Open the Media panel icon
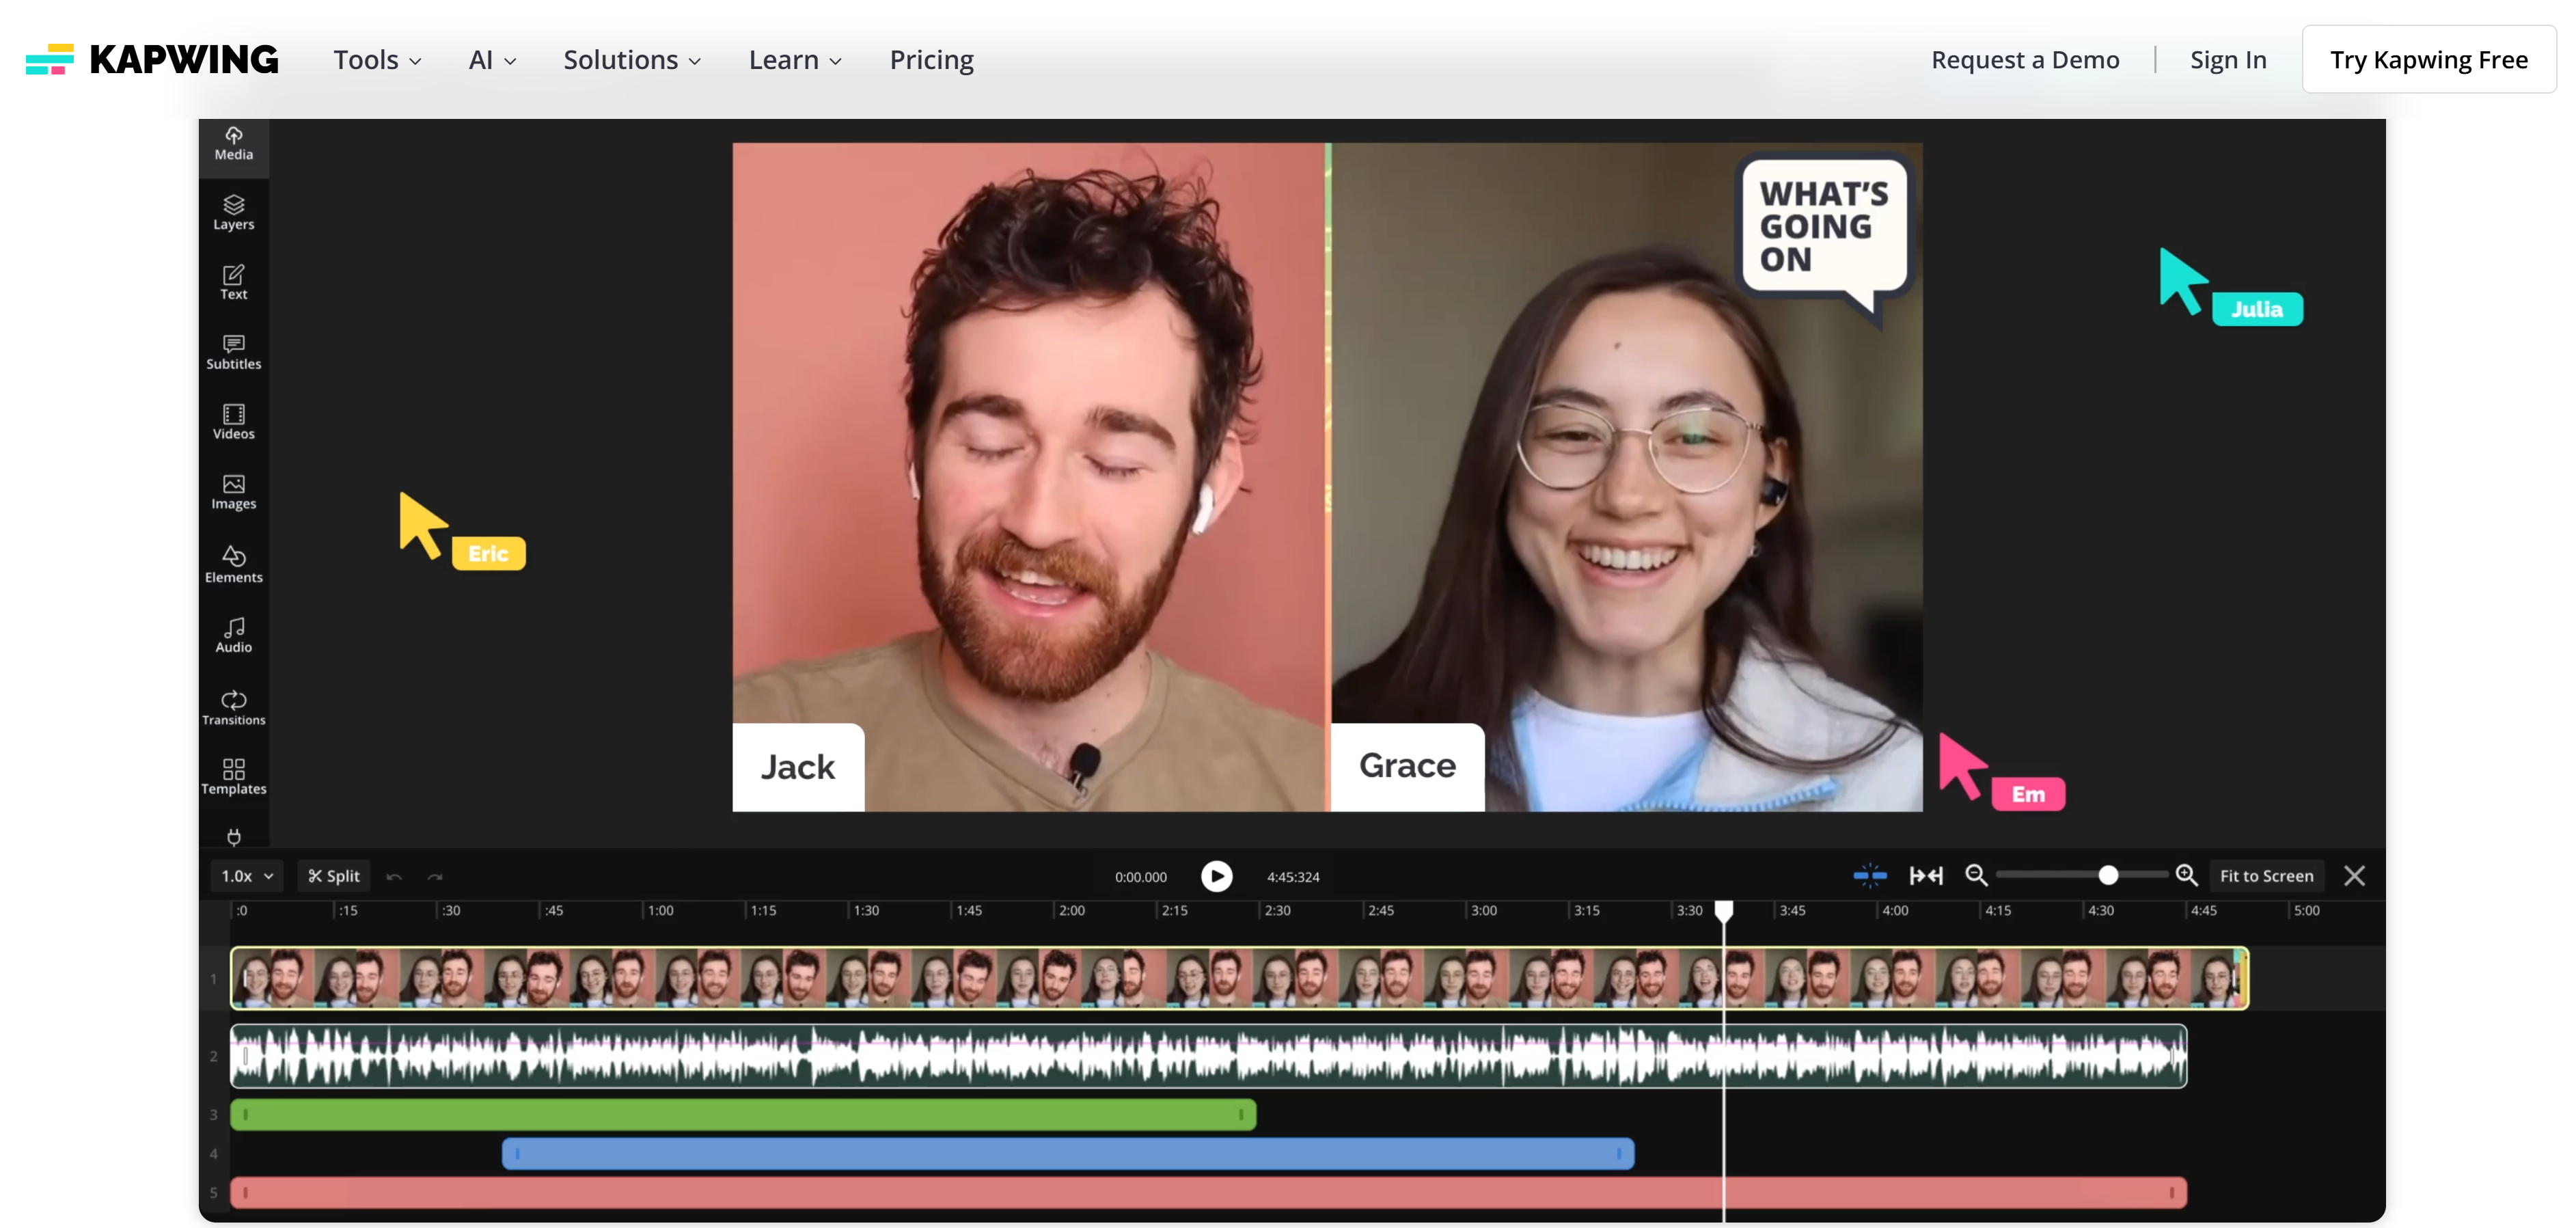The image size is (2576, 1228). 233,143
